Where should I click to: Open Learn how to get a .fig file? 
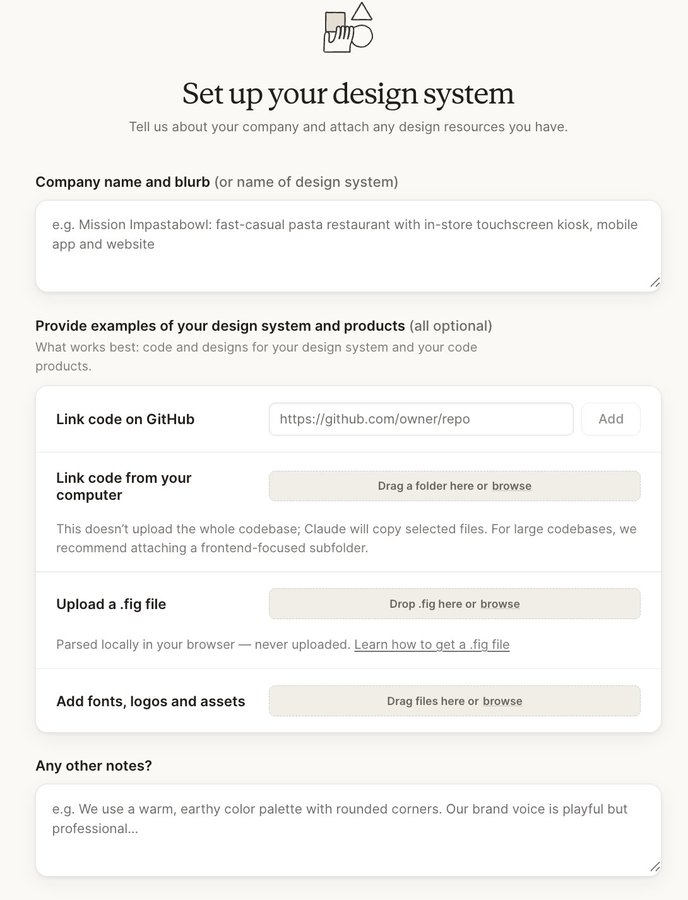point(432,645)
